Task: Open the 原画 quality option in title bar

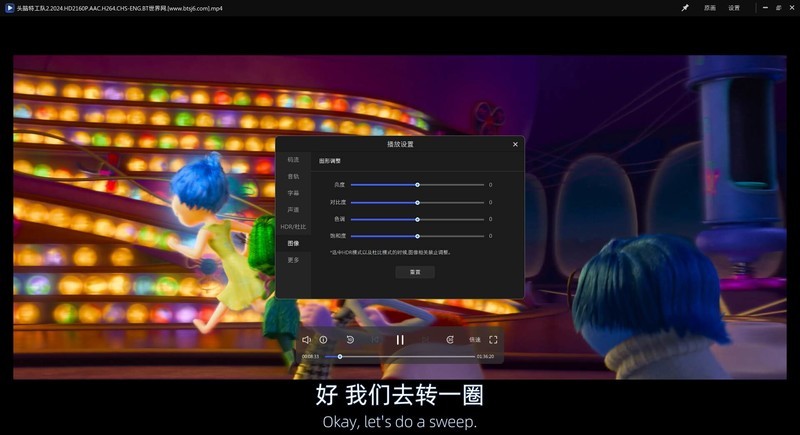Action: (x=710, y=8)
